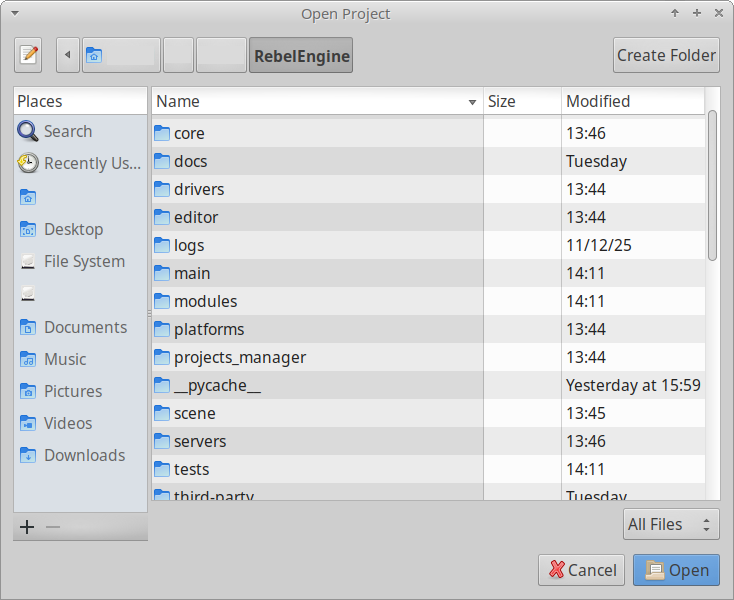Open Videos folder in Places

(80, 423)
